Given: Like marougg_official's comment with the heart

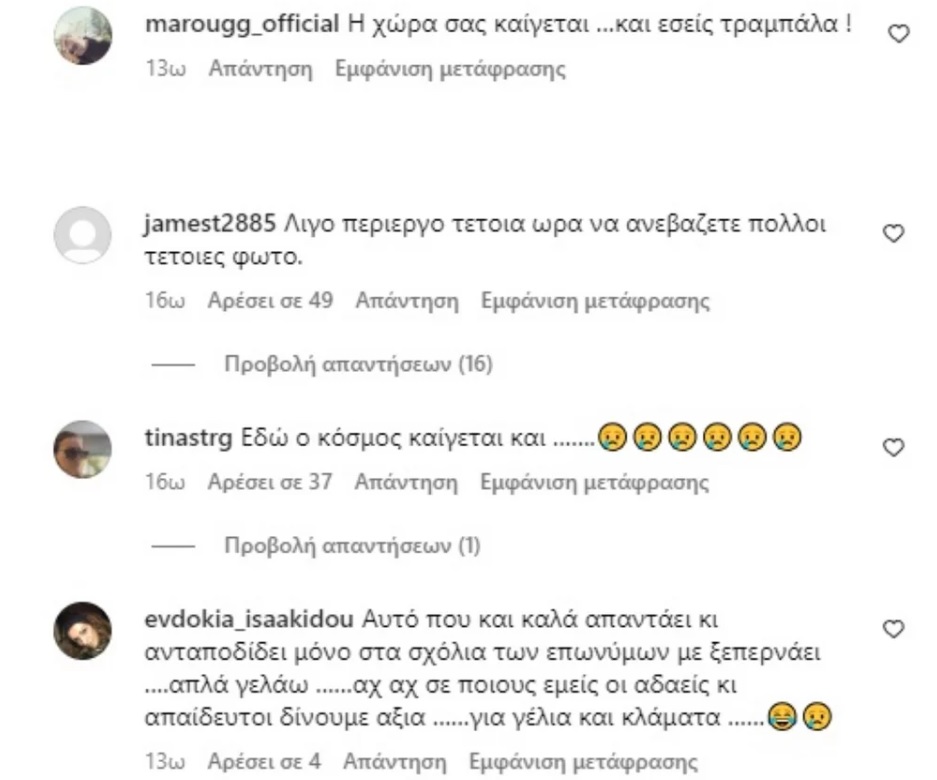Looking at the screenshot, I should [899, 33].
